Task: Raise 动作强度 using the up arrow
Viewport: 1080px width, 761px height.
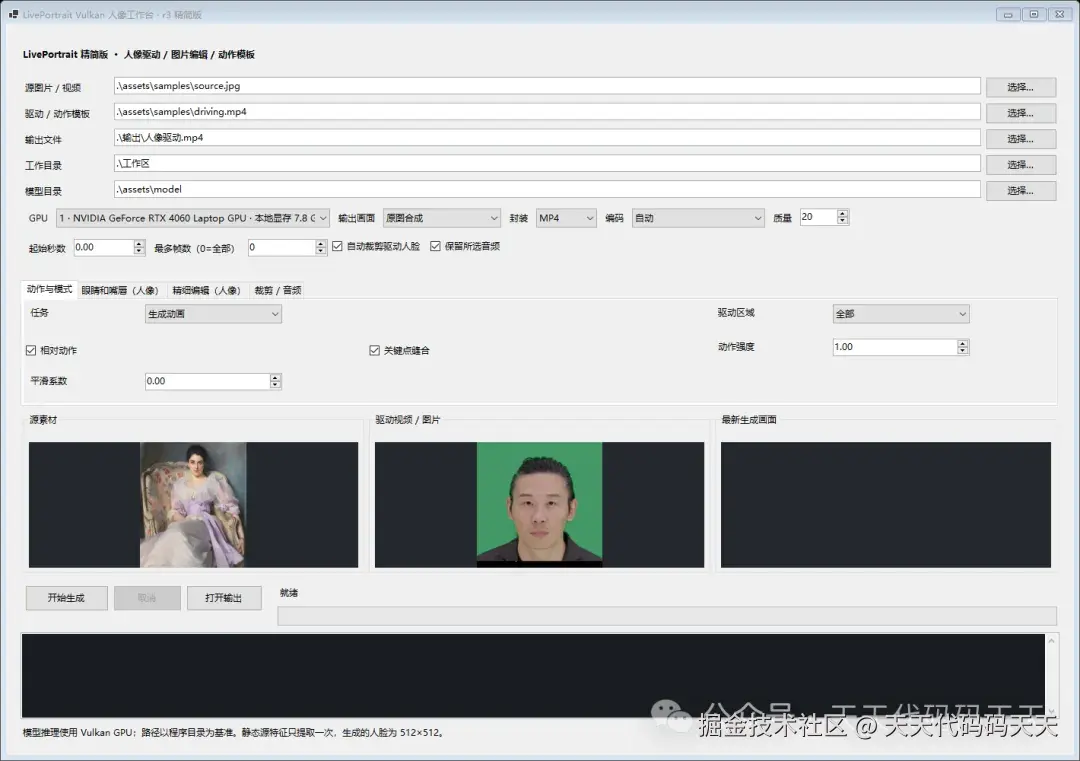Action: 963,344
